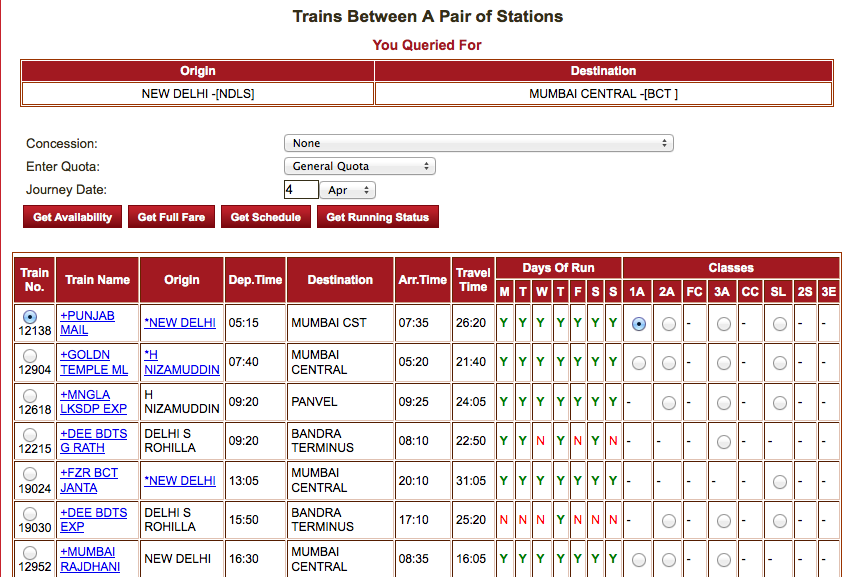Open the Concession dropdown
The width and height of the screenshot is (849, 577).
(478, 143)
